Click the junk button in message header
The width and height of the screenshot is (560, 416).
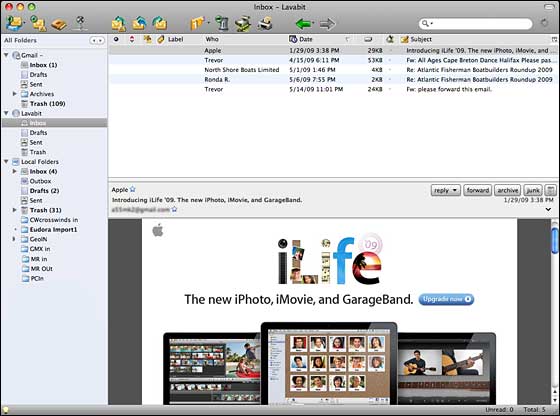[533, 190]
